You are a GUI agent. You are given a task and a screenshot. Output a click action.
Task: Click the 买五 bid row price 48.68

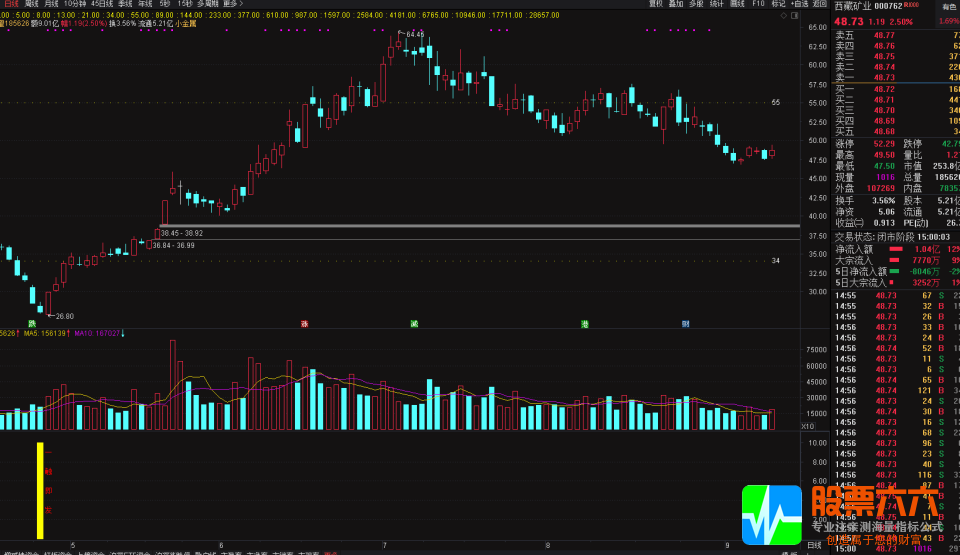pyautogui.click(x=884, y=132)
